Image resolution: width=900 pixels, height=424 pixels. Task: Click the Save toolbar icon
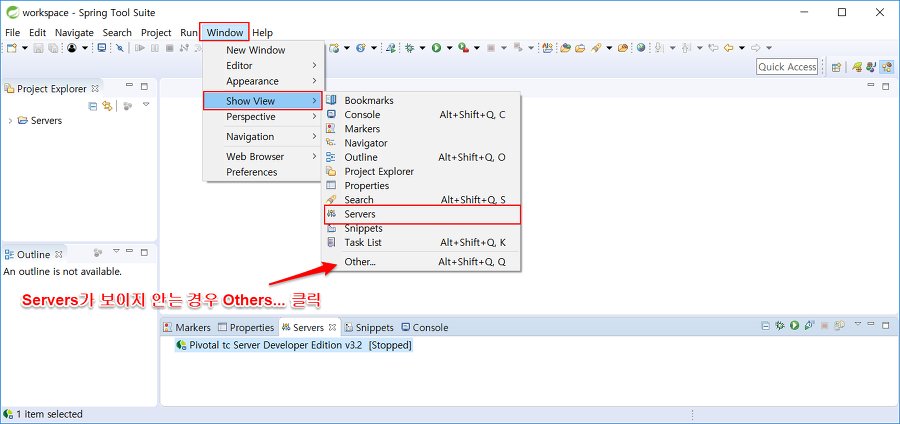click(x=38, y=48)
